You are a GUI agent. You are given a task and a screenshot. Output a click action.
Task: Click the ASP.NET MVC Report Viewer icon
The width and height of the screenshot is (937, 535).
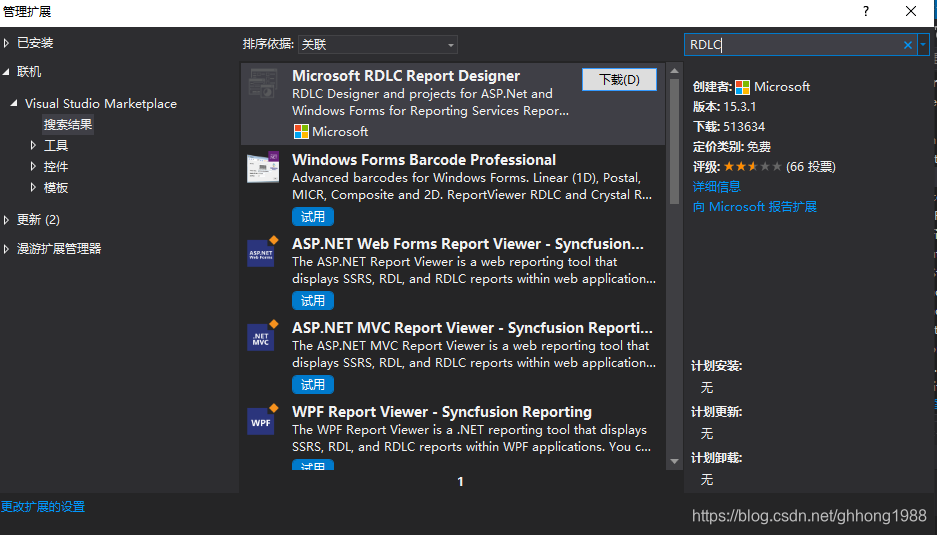point(263,336)
